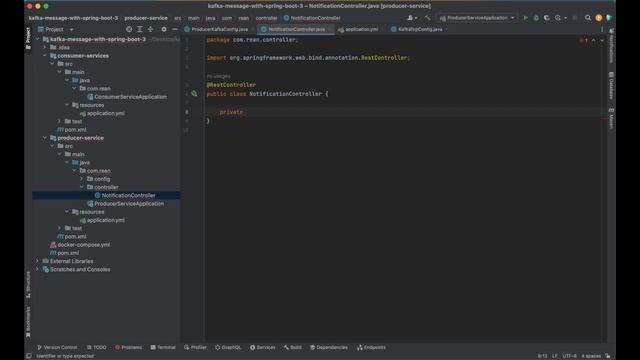This screenshot has height=360, width=640.
Task: Select docker-compose.yml in project tree
Action: click(84, 245)
